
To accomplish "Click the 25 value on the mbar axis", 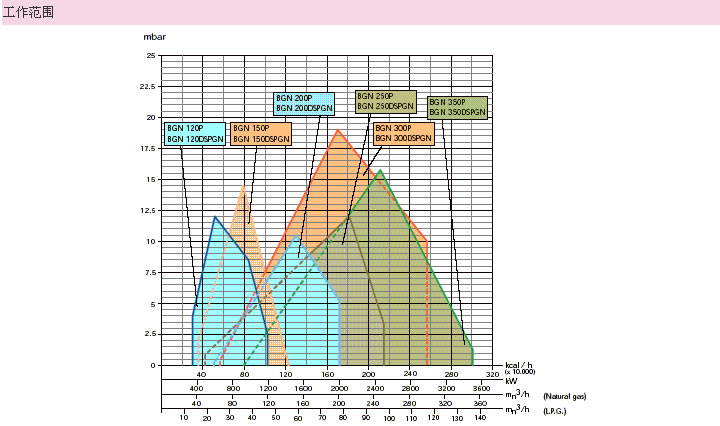I will click(150, 55).
